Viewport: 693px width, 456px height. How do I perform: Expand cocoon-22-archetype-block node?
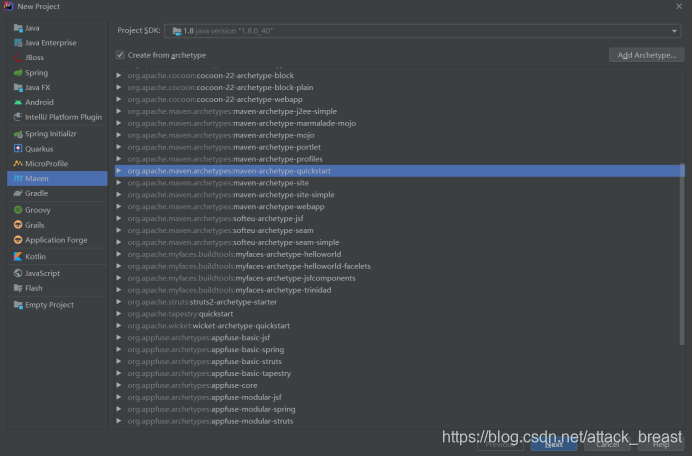pyautogui.click(x=119, y=75)
